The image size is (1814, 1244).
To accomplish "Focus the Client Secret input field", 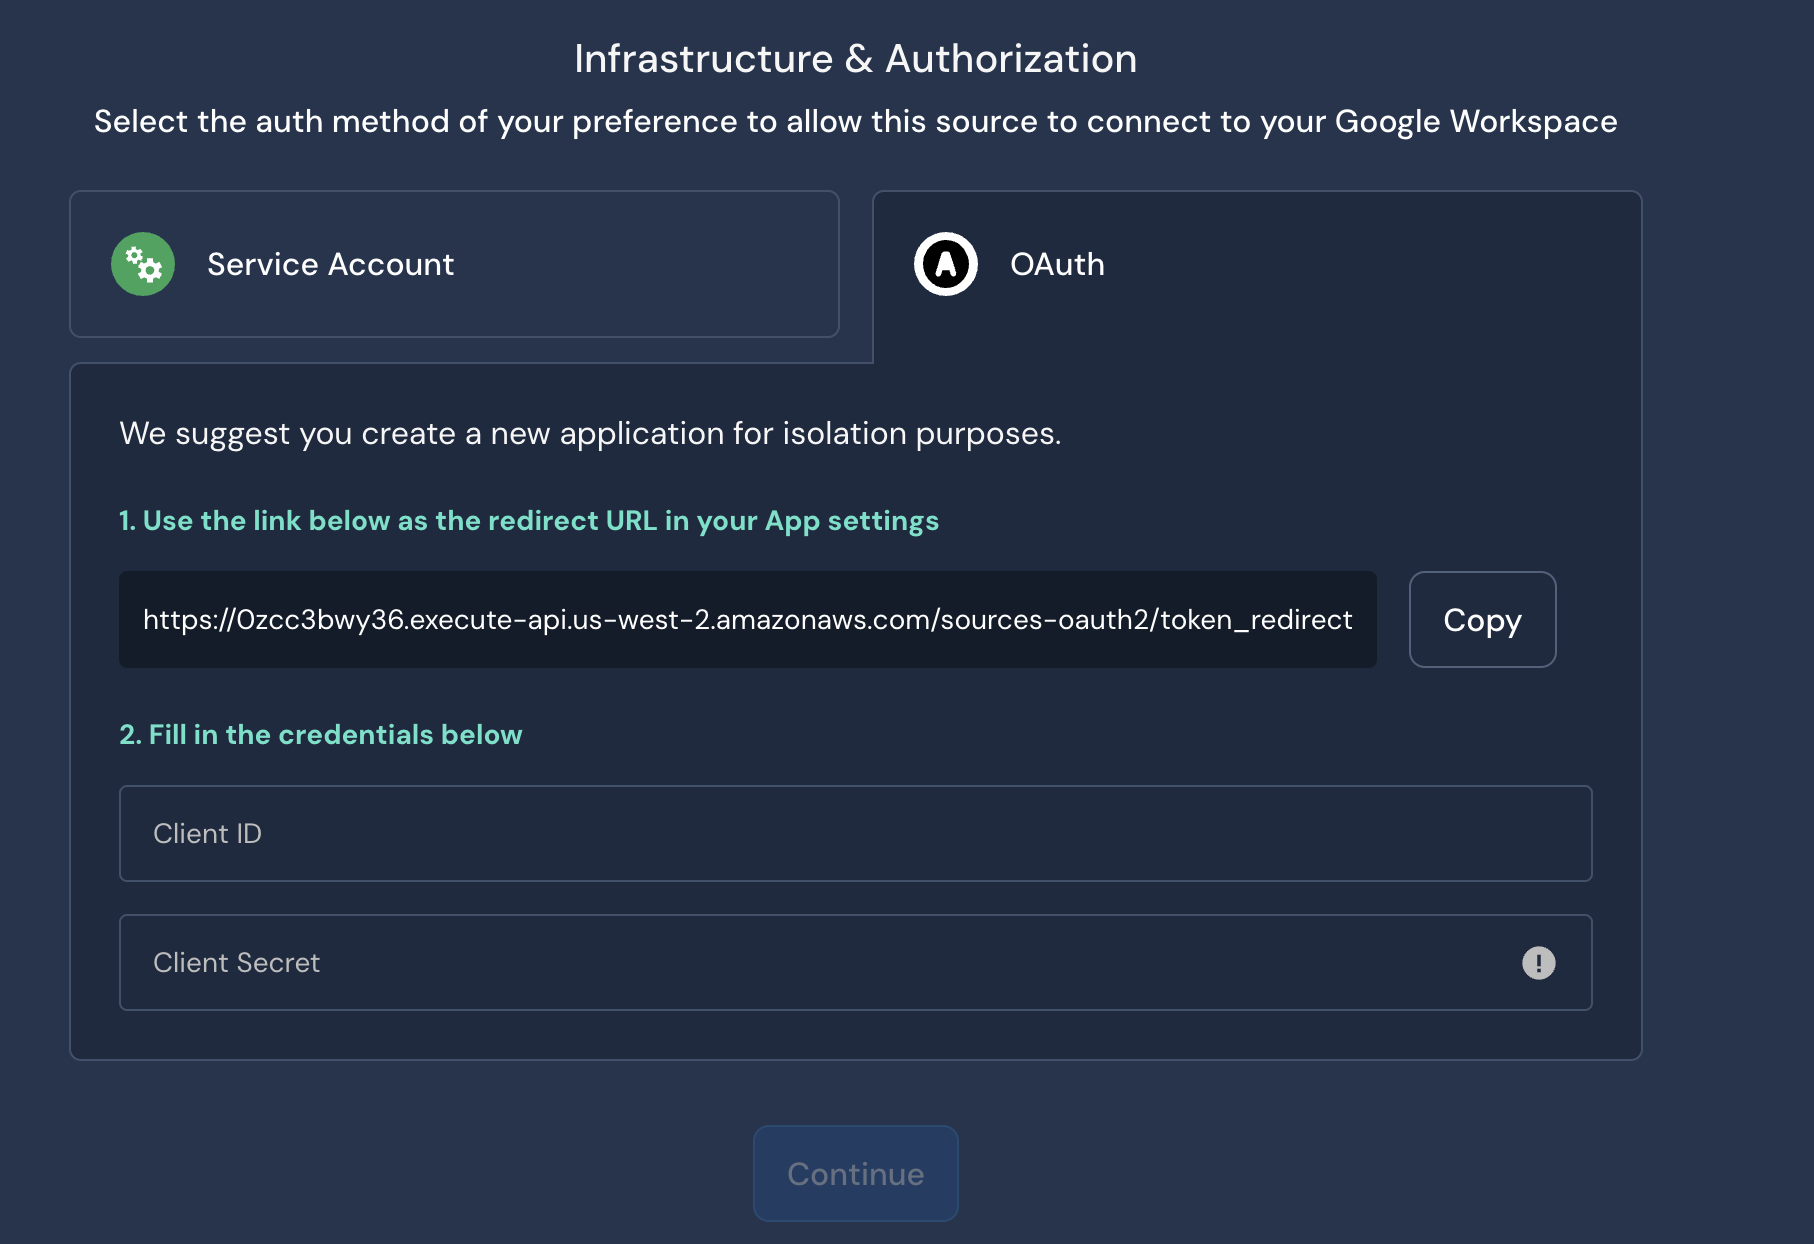I will click(820, 963).
